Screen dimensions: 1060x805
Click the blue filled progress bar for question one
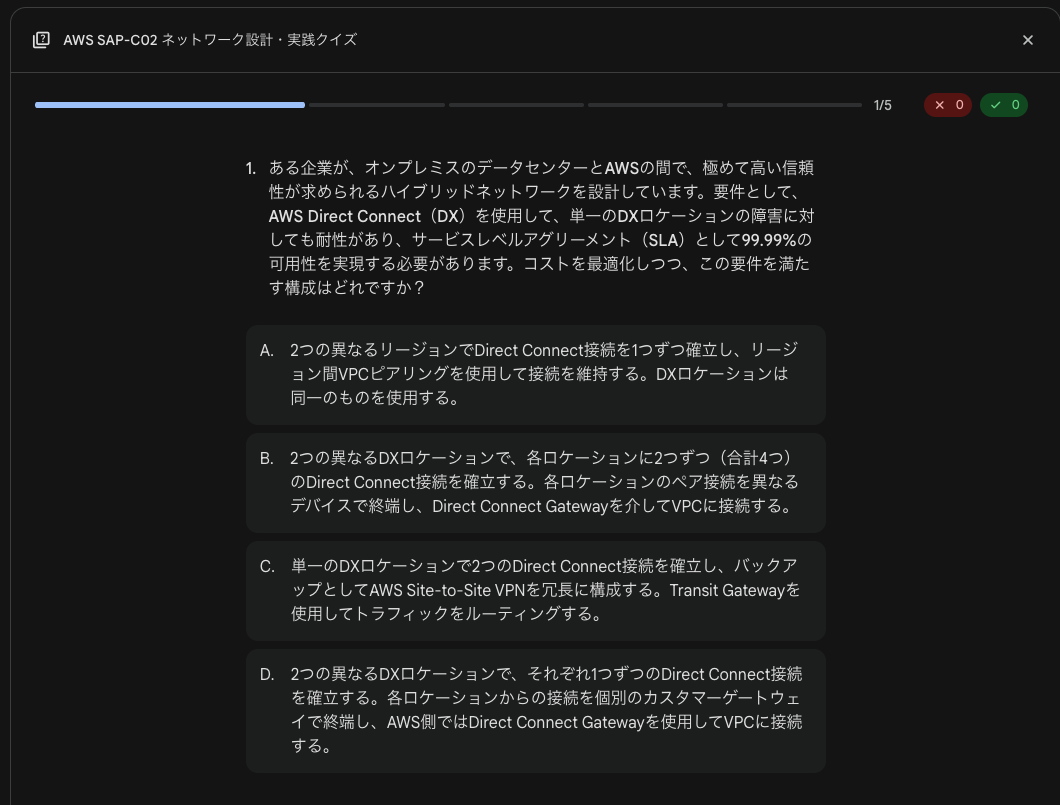[170, 105]
